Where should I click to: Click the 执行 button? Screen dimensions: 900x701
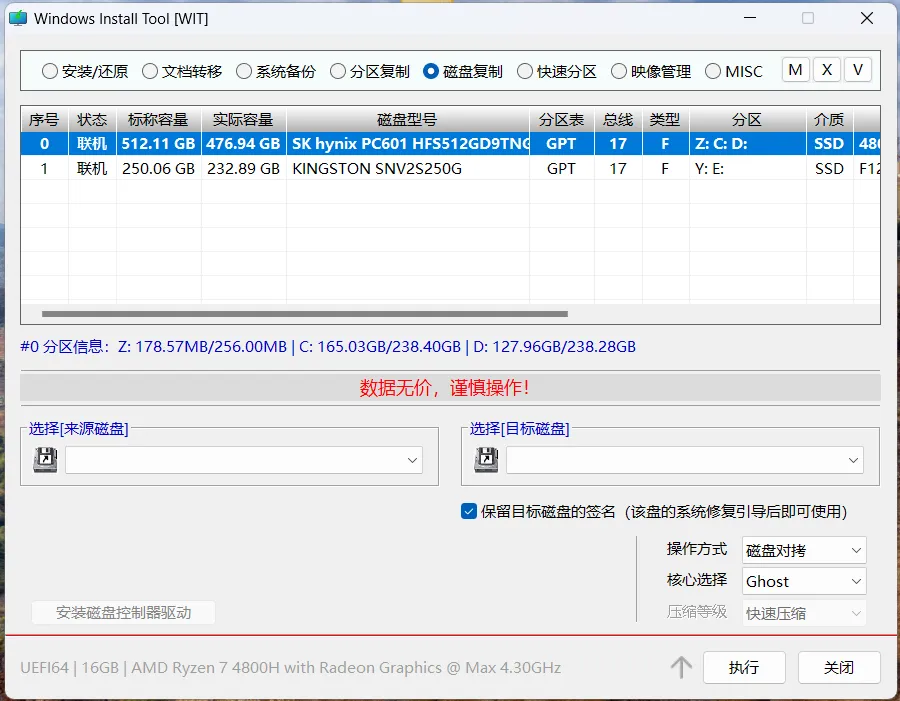[x=744, y=667]
